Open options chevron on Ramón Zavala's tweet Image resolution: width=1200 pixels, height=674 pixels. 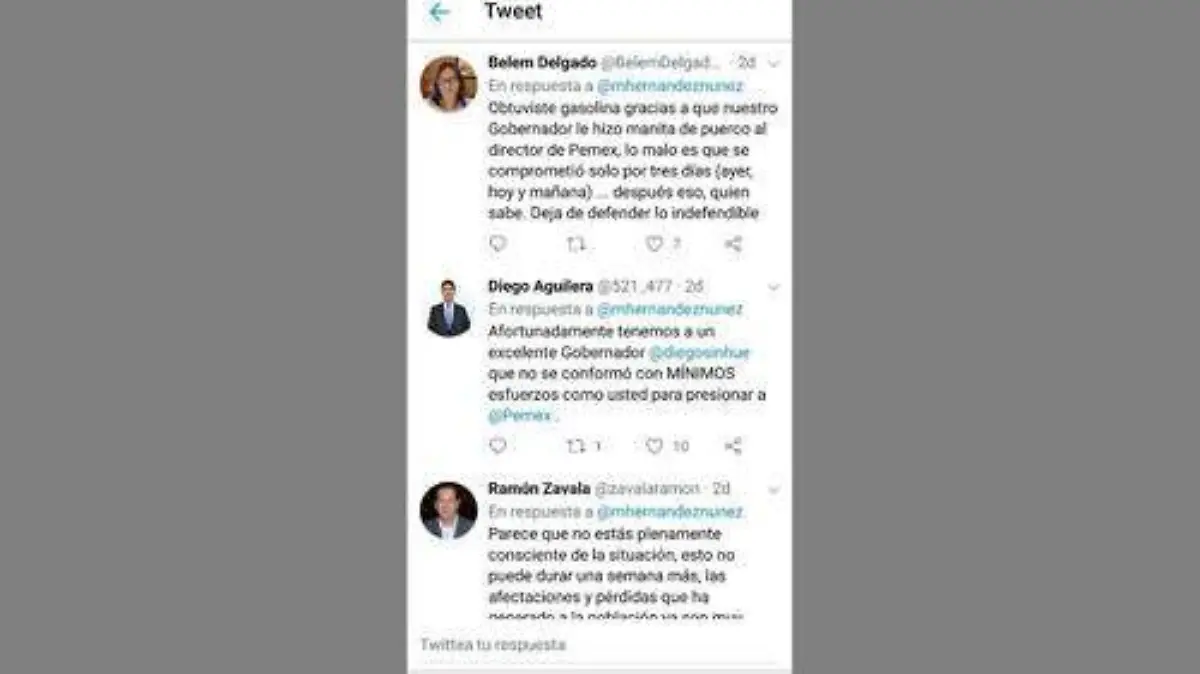[x=773, y=490]
